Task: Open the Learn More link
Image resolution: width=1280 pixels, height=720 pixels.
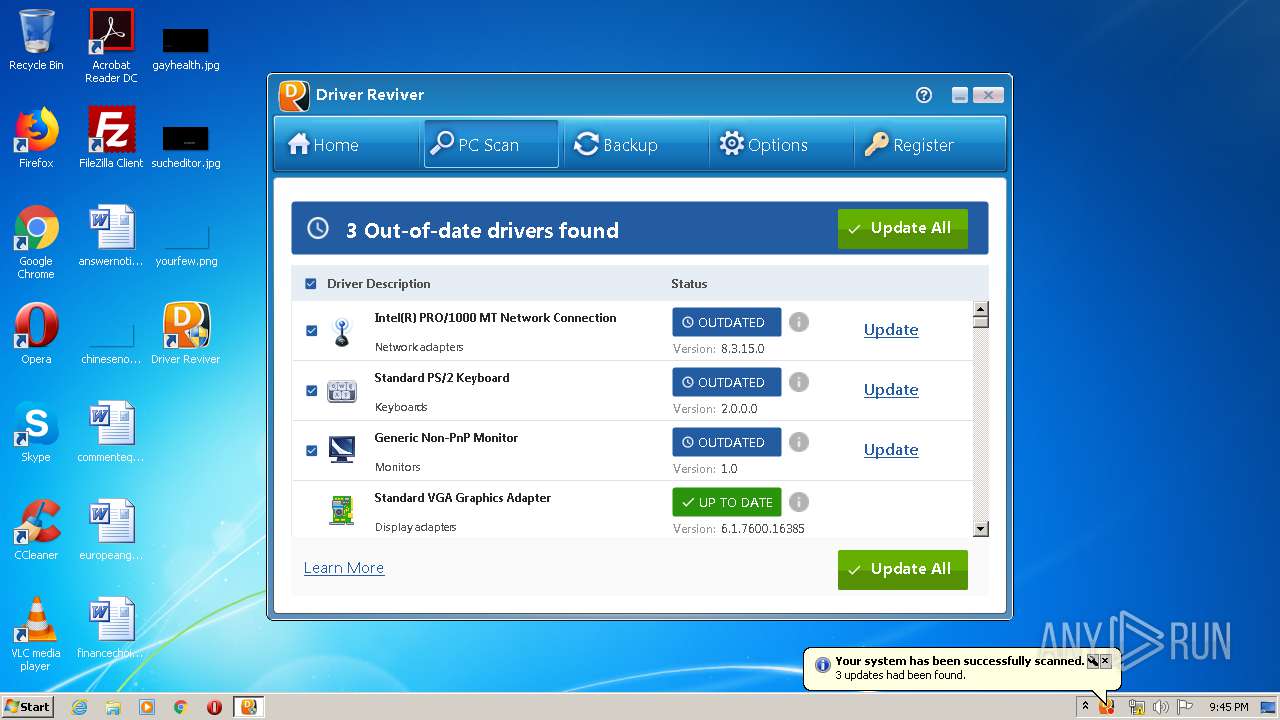Action: [344, 568]
